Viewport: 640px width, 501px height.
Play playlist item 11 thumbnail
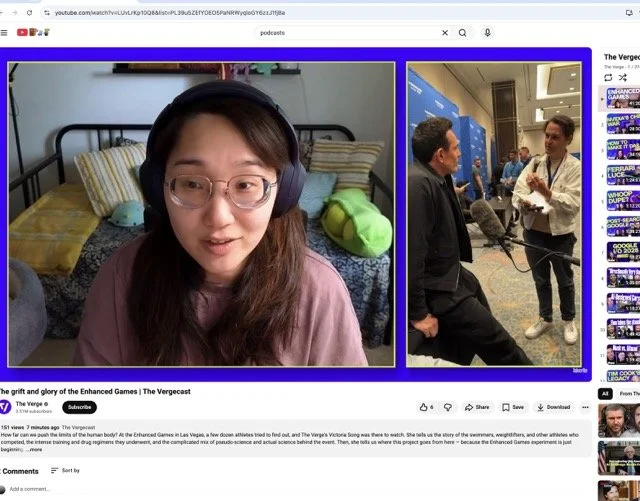[623, 354]
